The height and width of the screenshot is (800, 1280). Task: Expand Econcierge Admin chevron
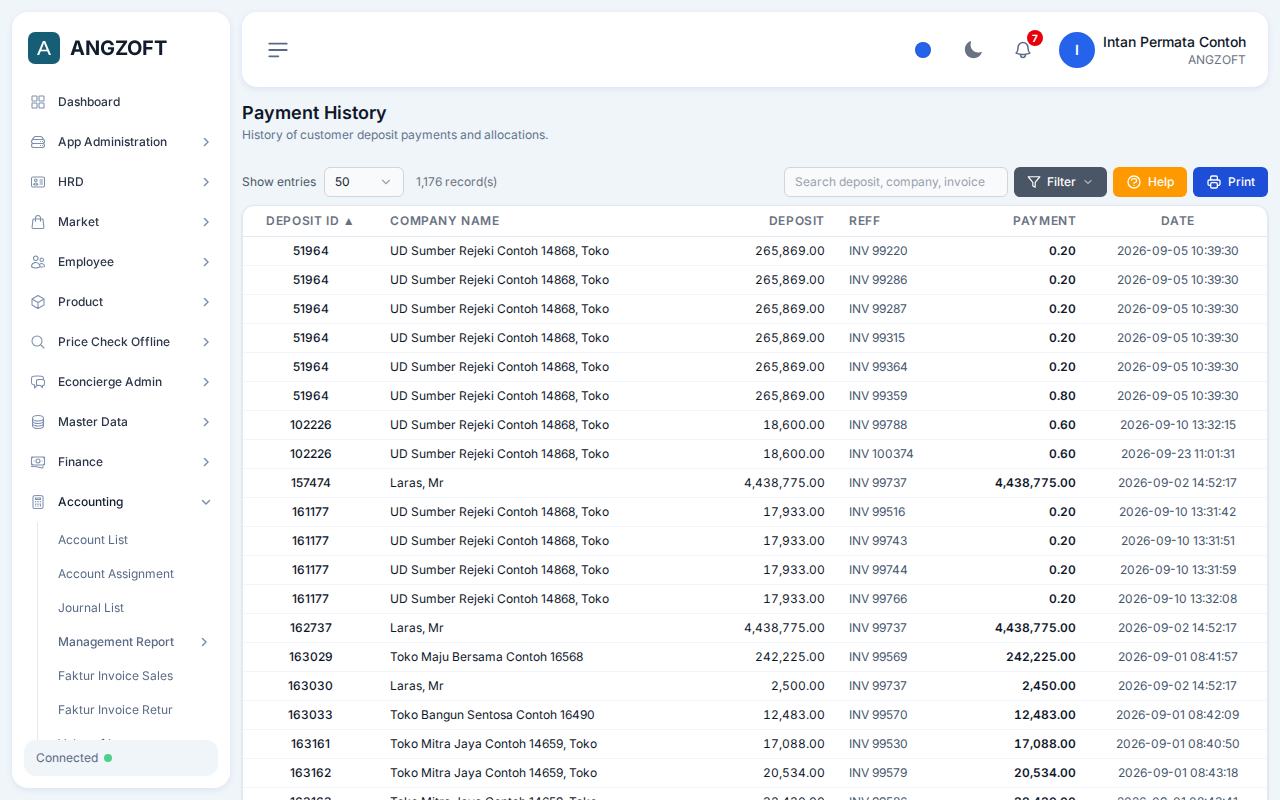click(206, 382)
